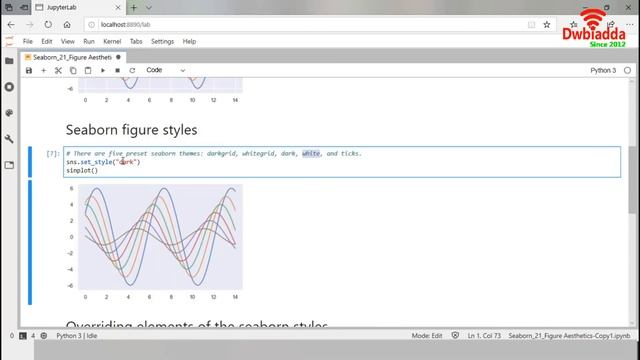Viewport: 640px width, 360px height.
Task: Open the Edit menu
Action: 47,41
